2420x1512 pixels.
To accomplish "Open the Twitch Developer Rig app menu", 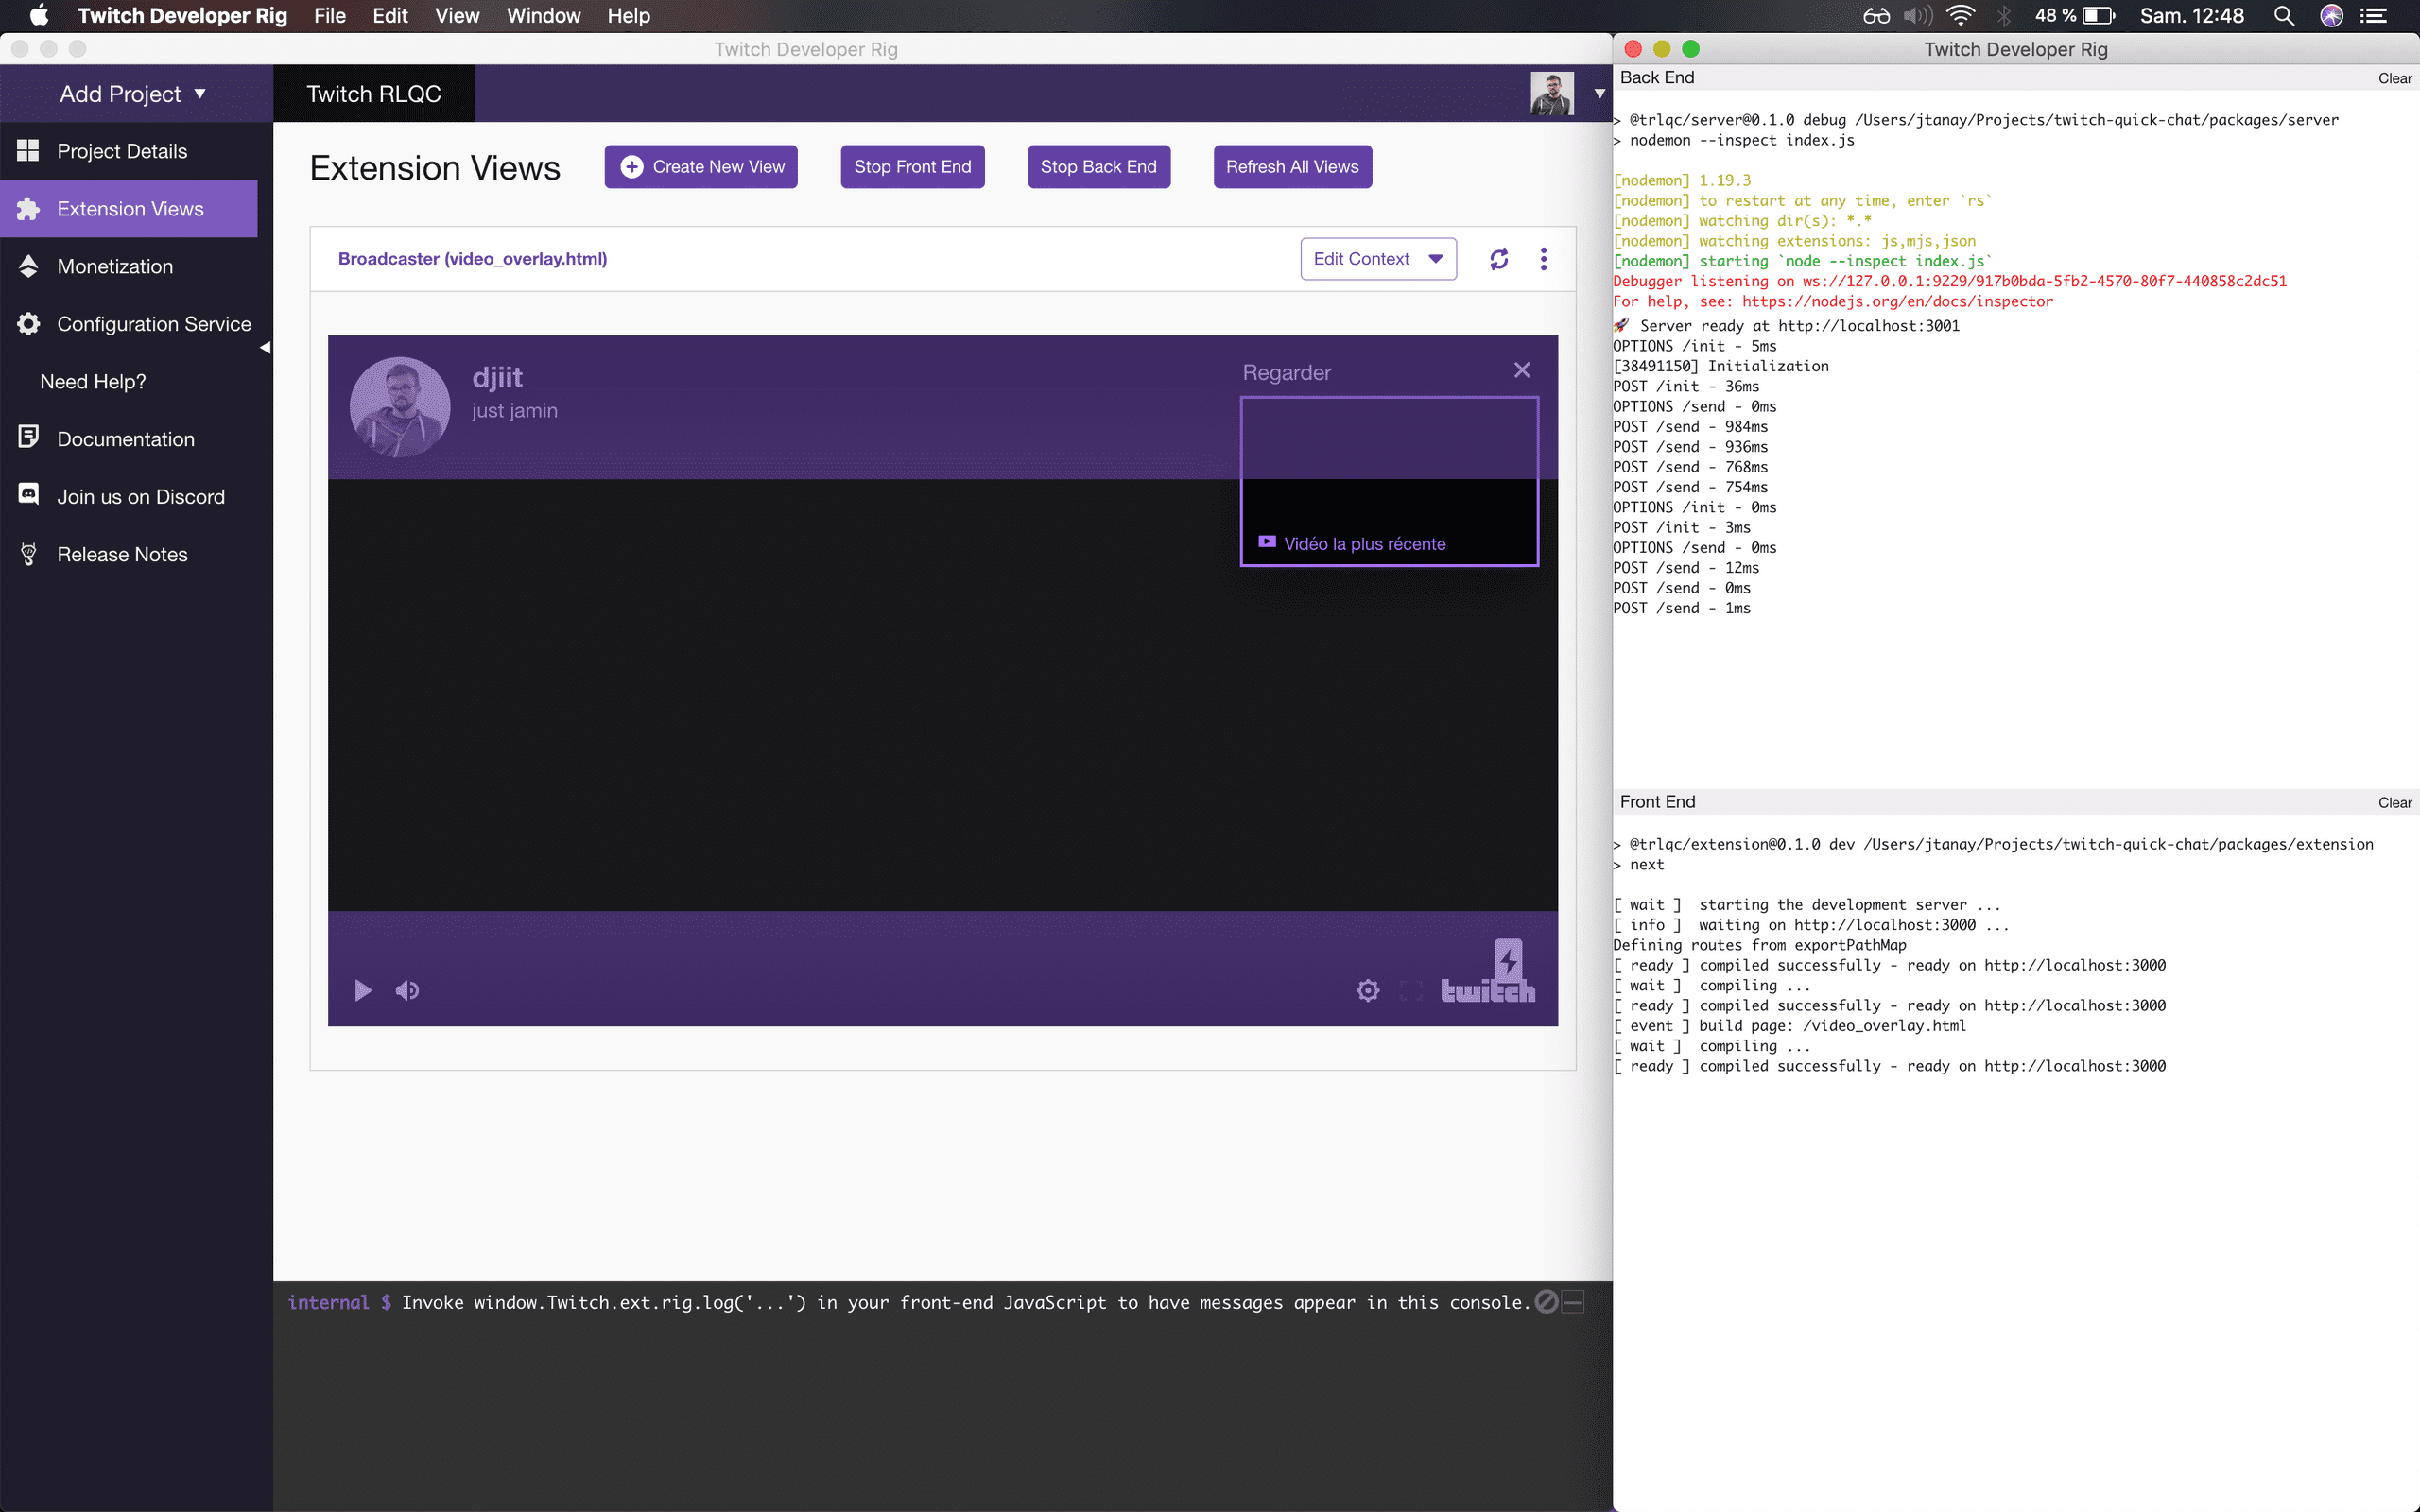I will pyautogui.click(x=182, y=16).
